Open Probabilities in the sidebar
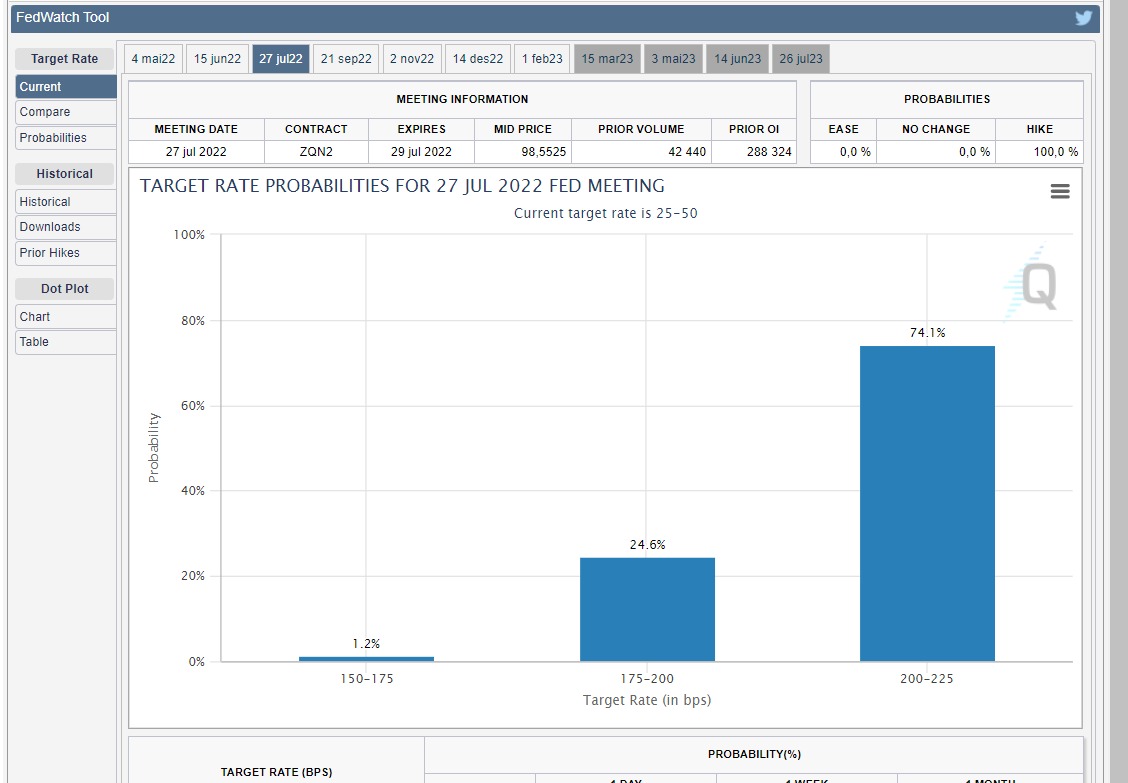 pos(65,137)
